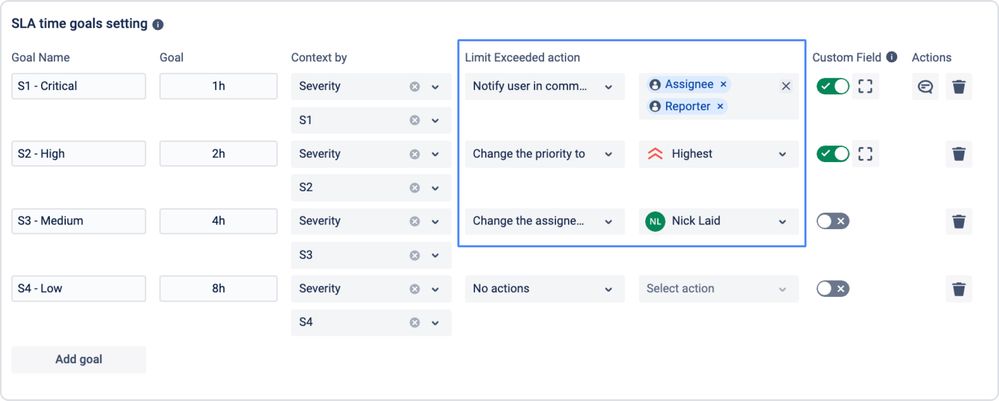The height and width of the screenshot is (401, 999).
Task: Click expand icon next to S2 custom field toggle
Action: [866, 154]
